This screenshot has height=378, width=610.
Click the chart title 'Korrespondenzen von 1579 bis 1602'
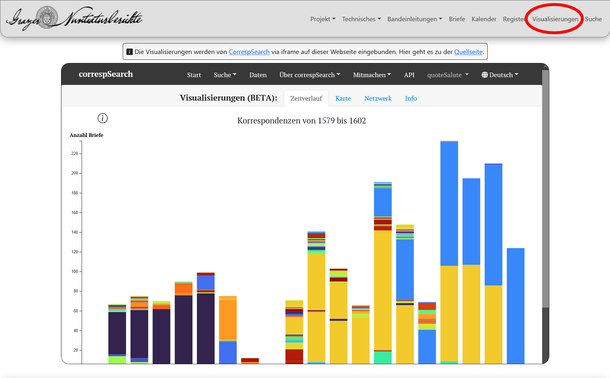(x=301, y=121)
